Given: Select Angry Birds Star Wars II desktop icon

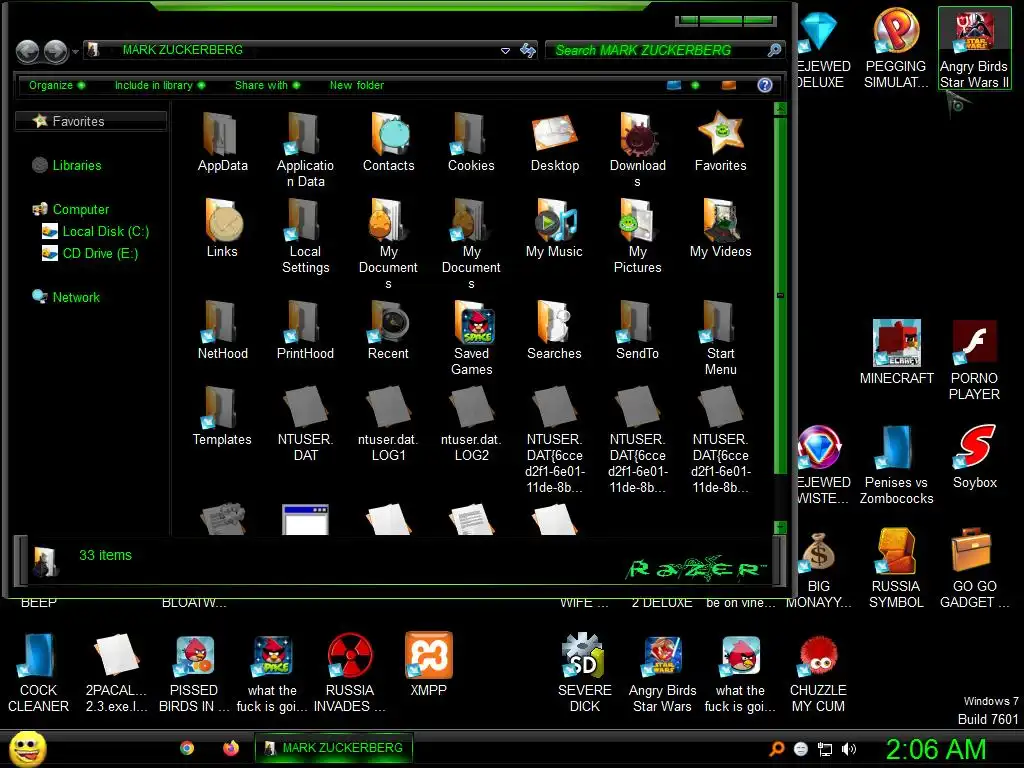Looking at the screenshot, I should pyautogui.click(x=974, y=48).
